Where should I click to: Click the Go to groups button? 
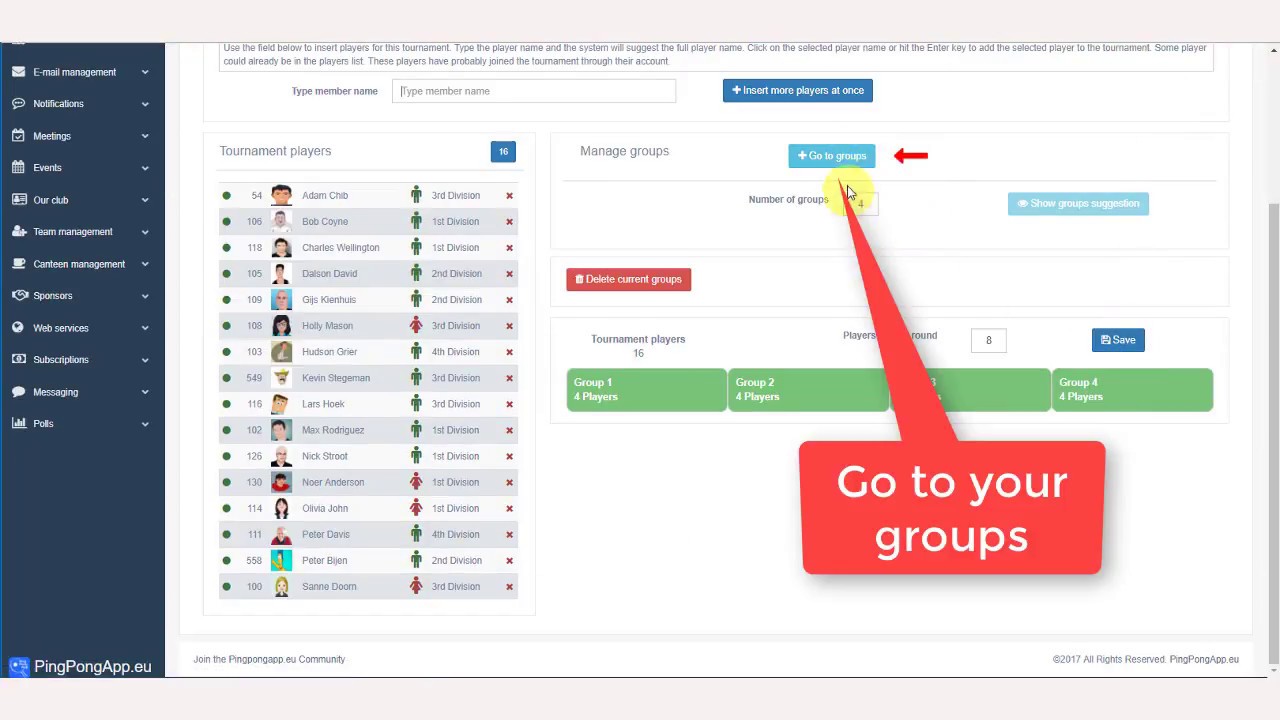(x=832, y=156)
